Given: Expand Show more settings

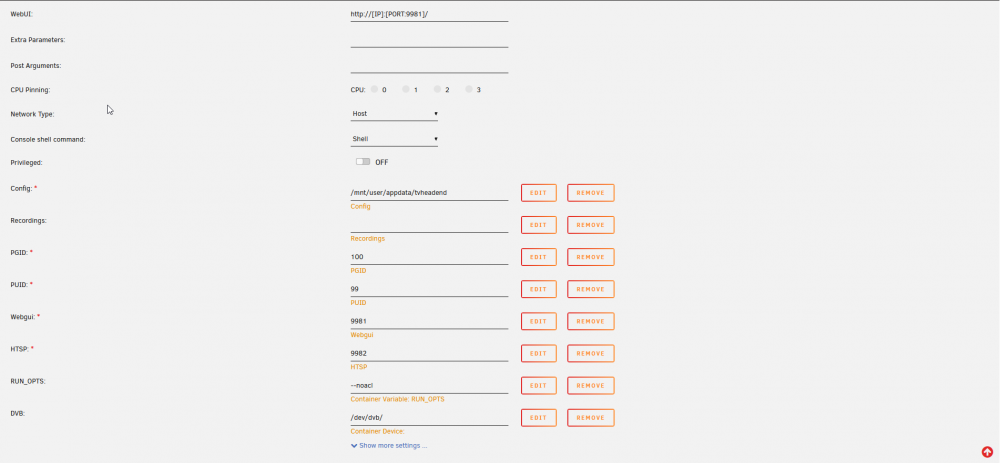Looking at the screenshot, I should (389, 446).
